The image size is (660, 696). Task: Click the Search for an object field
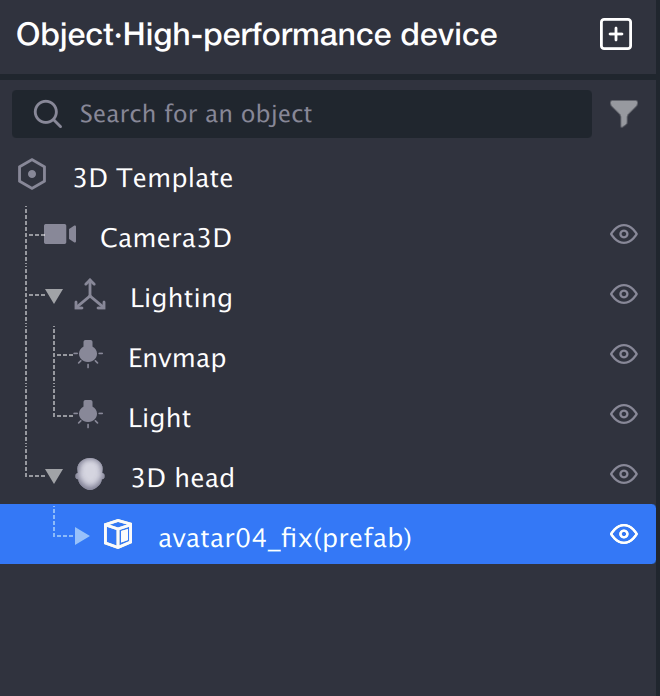(x=300, y=114)
